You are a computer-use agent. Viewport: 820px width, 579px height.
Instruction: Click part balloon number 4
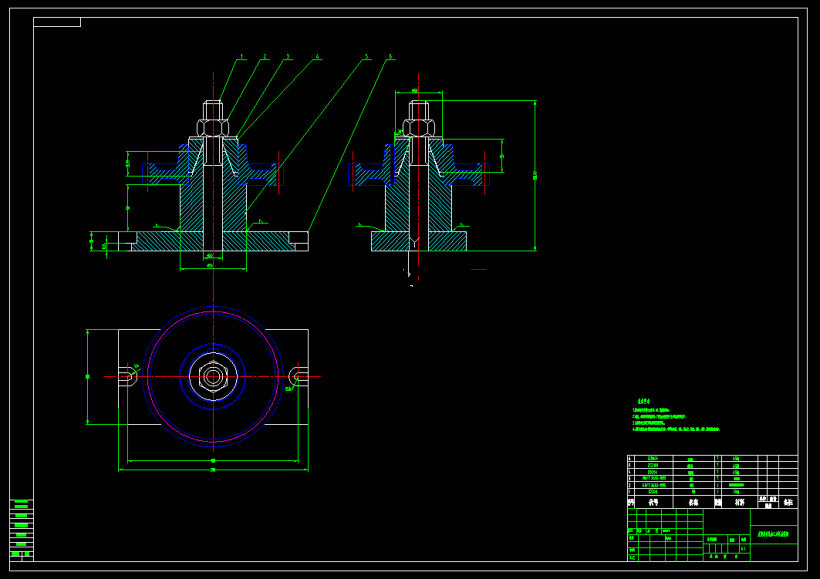pos(317,56)
